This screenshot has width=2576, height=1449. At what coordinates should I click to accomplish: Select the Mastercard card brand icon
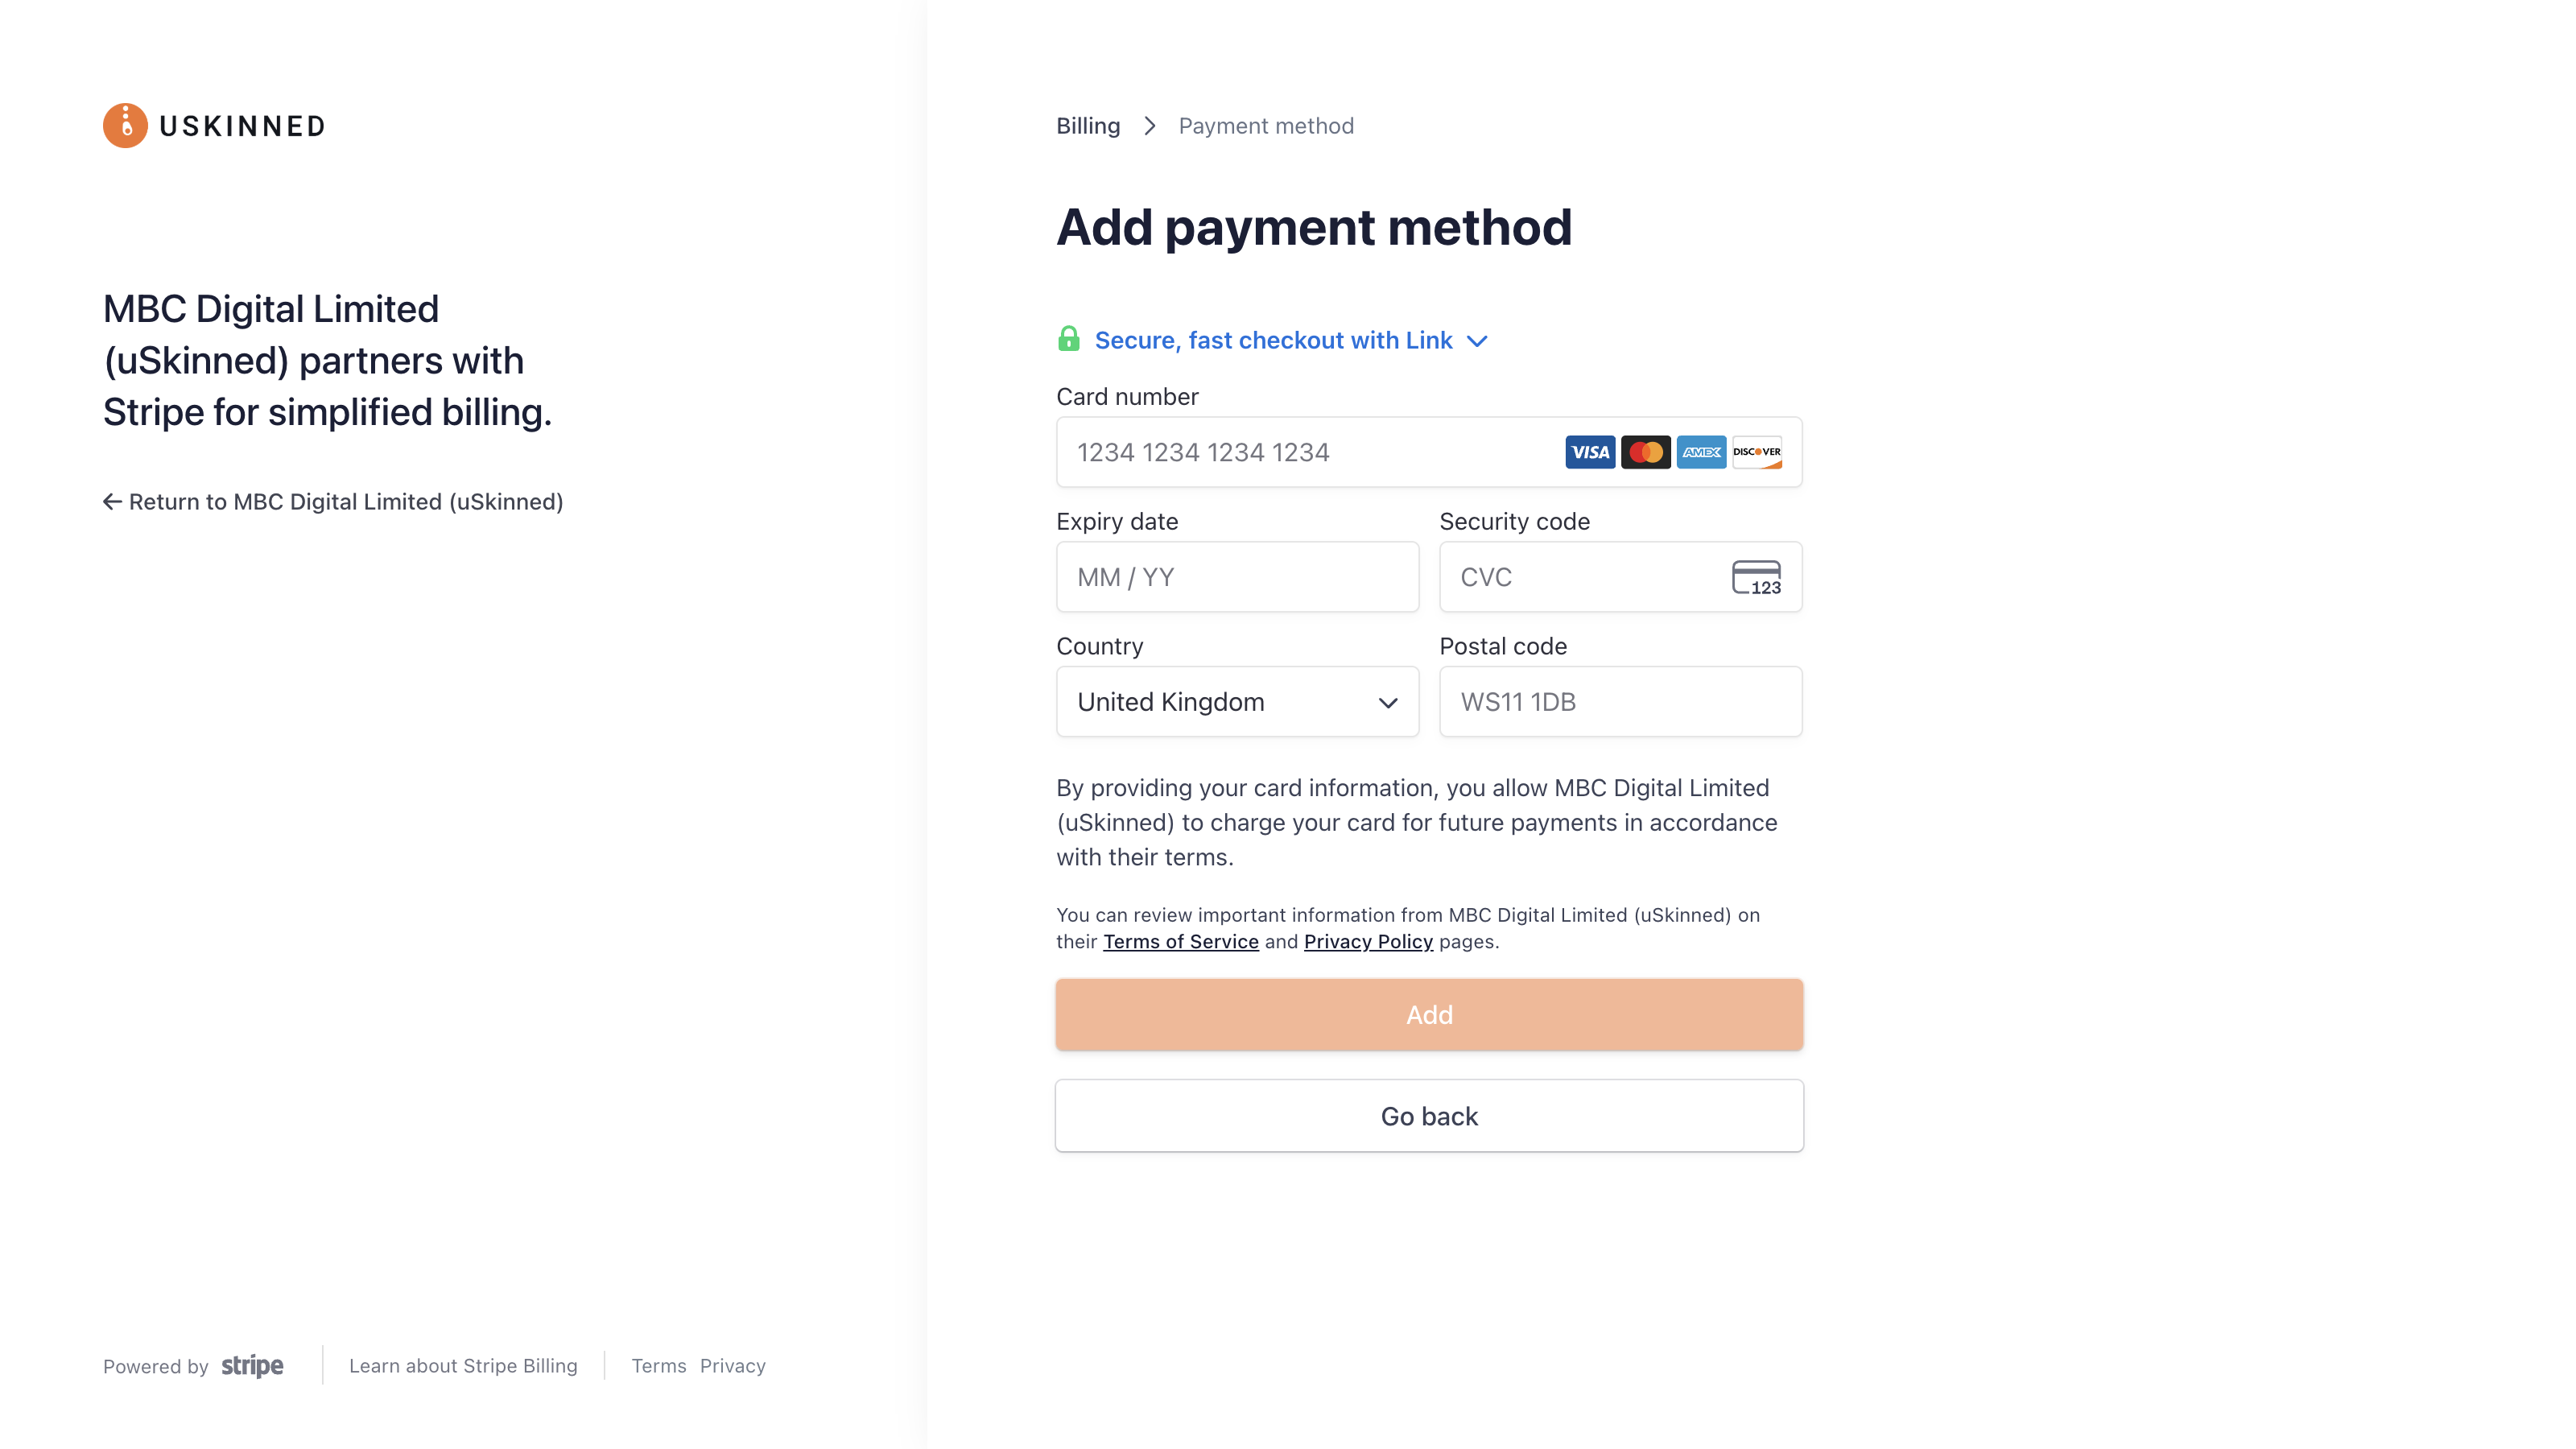pos(1645,452)
